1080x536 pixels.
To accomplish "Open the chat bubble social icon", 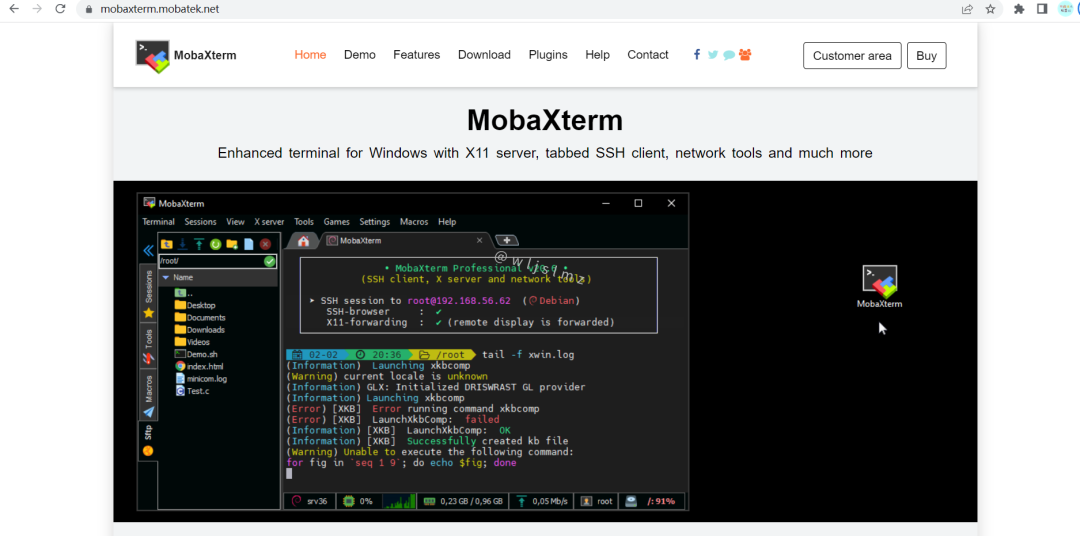I will click(x=729, y=55).
